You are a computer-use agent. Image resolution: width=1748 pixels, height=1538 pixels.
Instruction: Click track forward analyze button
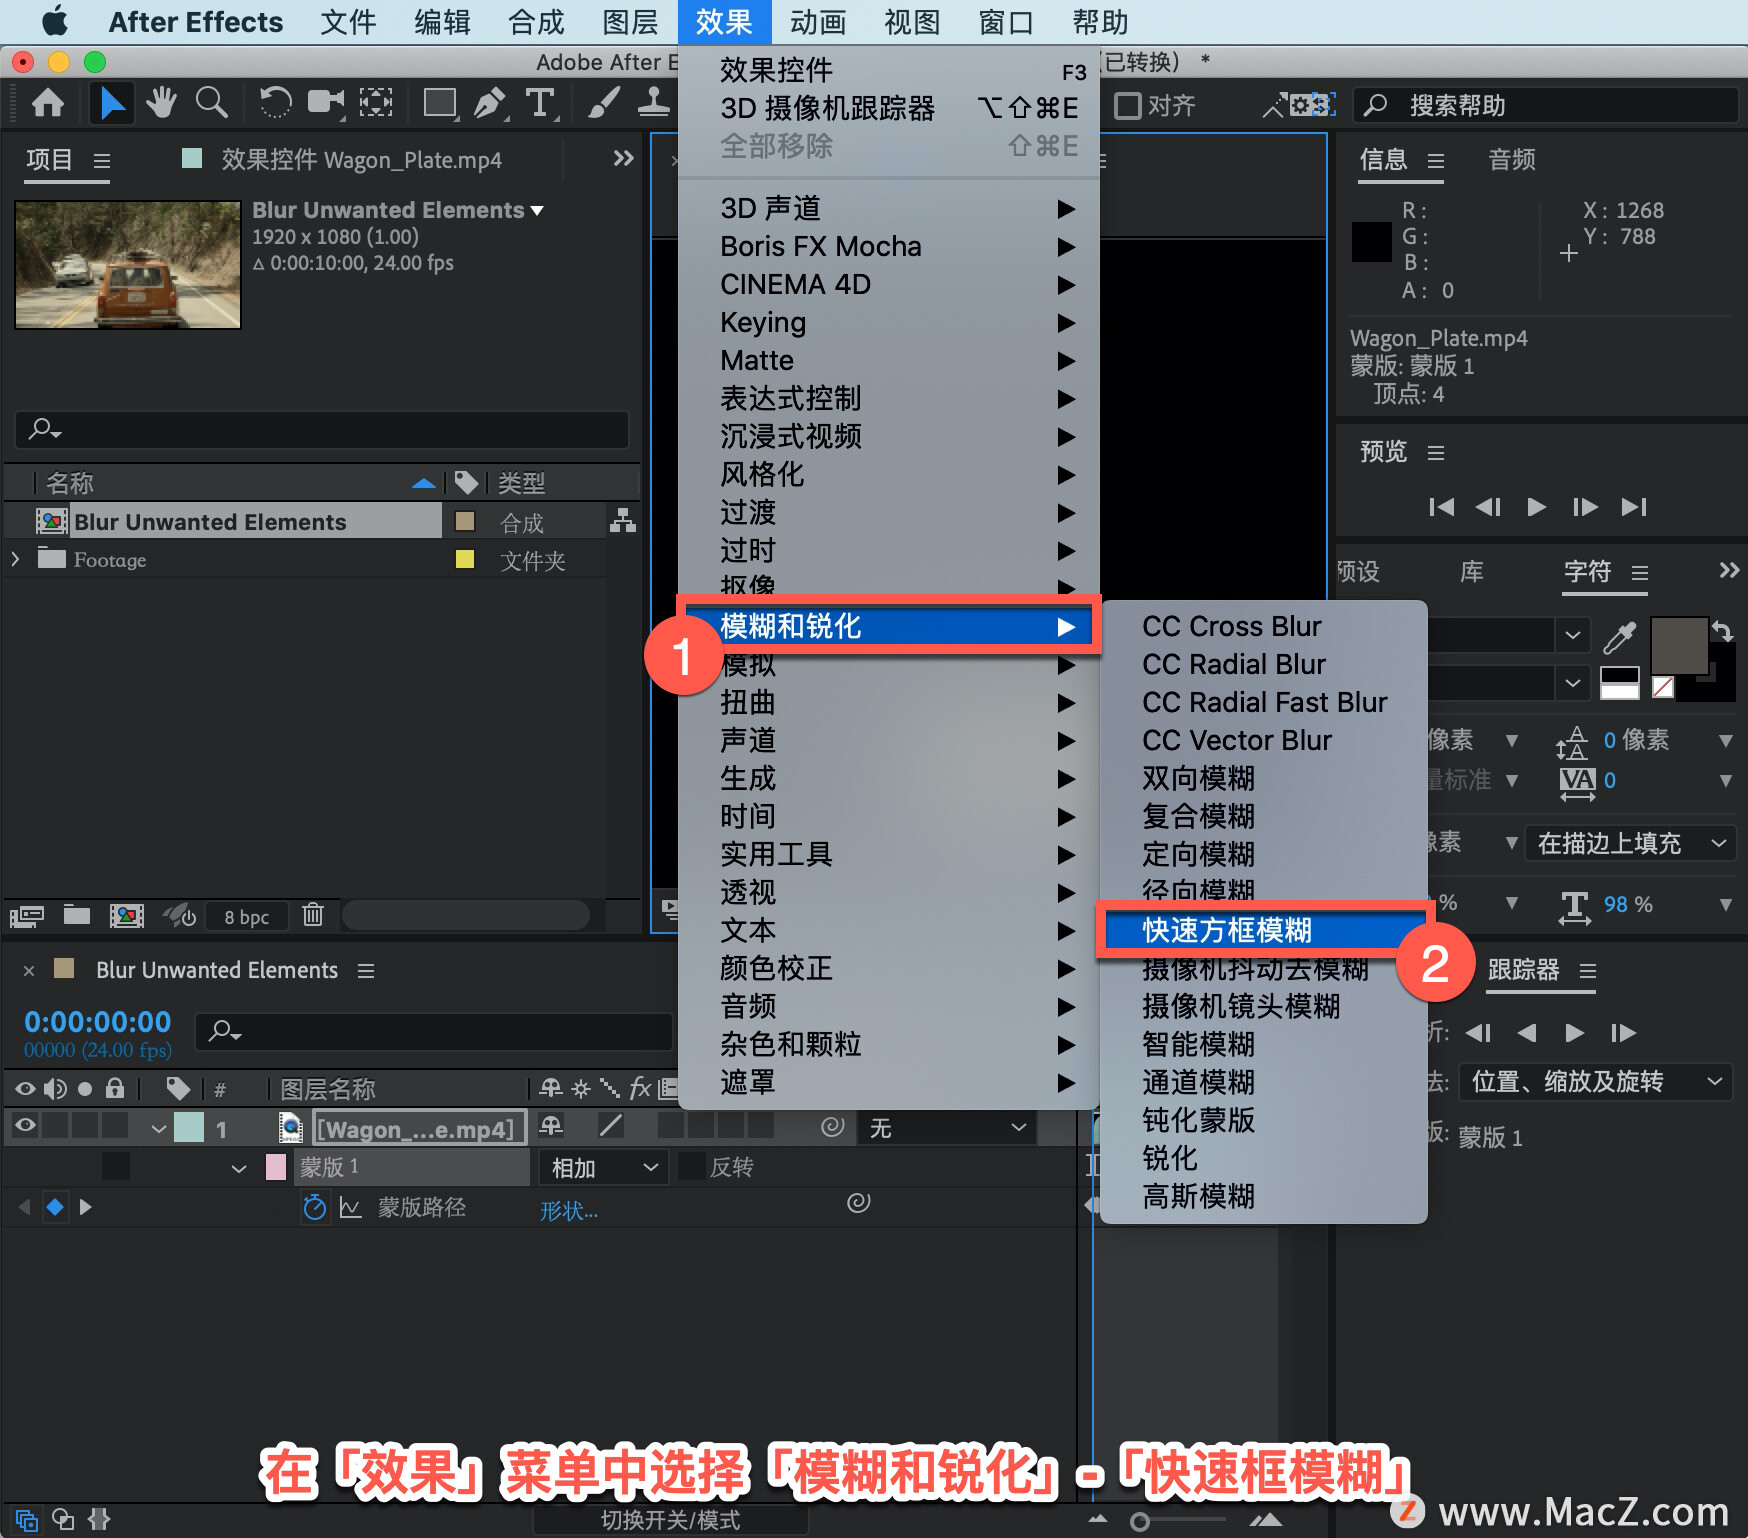(x=1574, y=1033)
